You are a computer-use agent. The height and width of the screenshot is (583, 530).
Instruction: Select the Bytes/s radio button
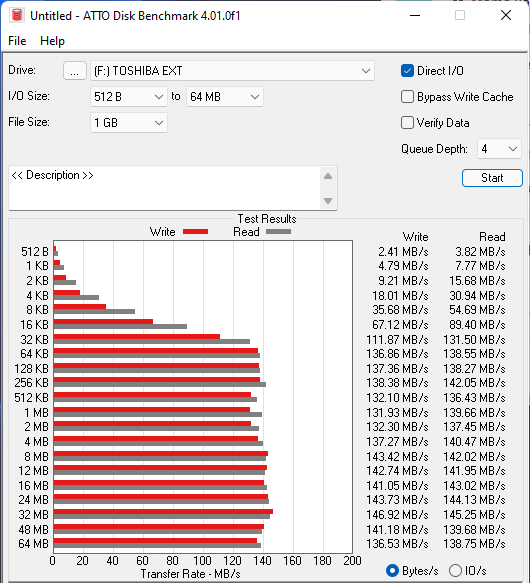tap(392, 570)
